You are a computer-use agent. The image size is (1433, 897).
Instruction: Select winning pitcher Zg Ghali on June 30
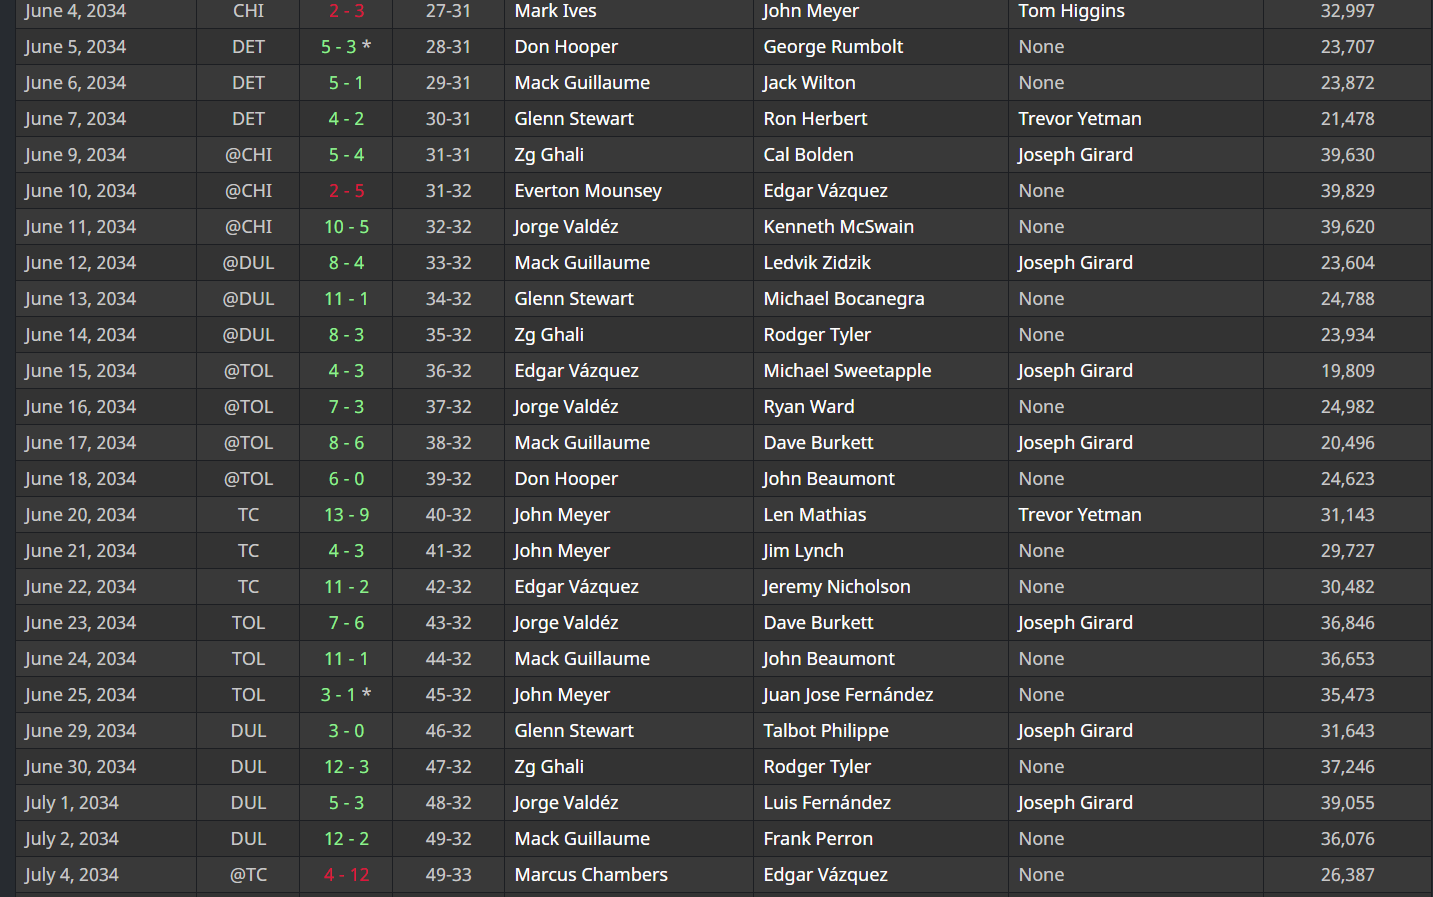pos(549,767)
